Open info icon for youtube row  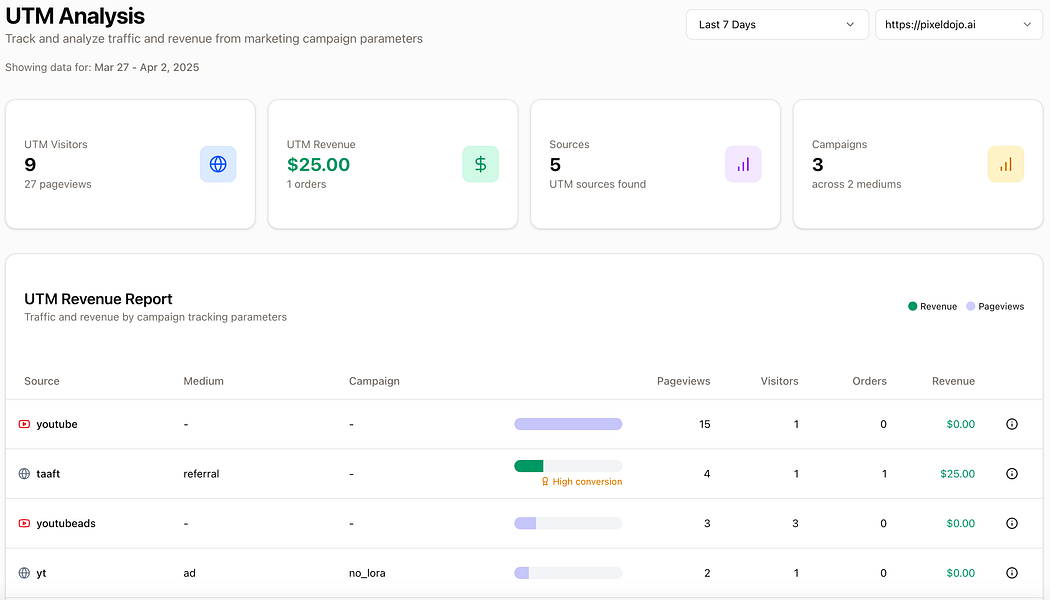pyautogui.click(x=1011, y=424)
